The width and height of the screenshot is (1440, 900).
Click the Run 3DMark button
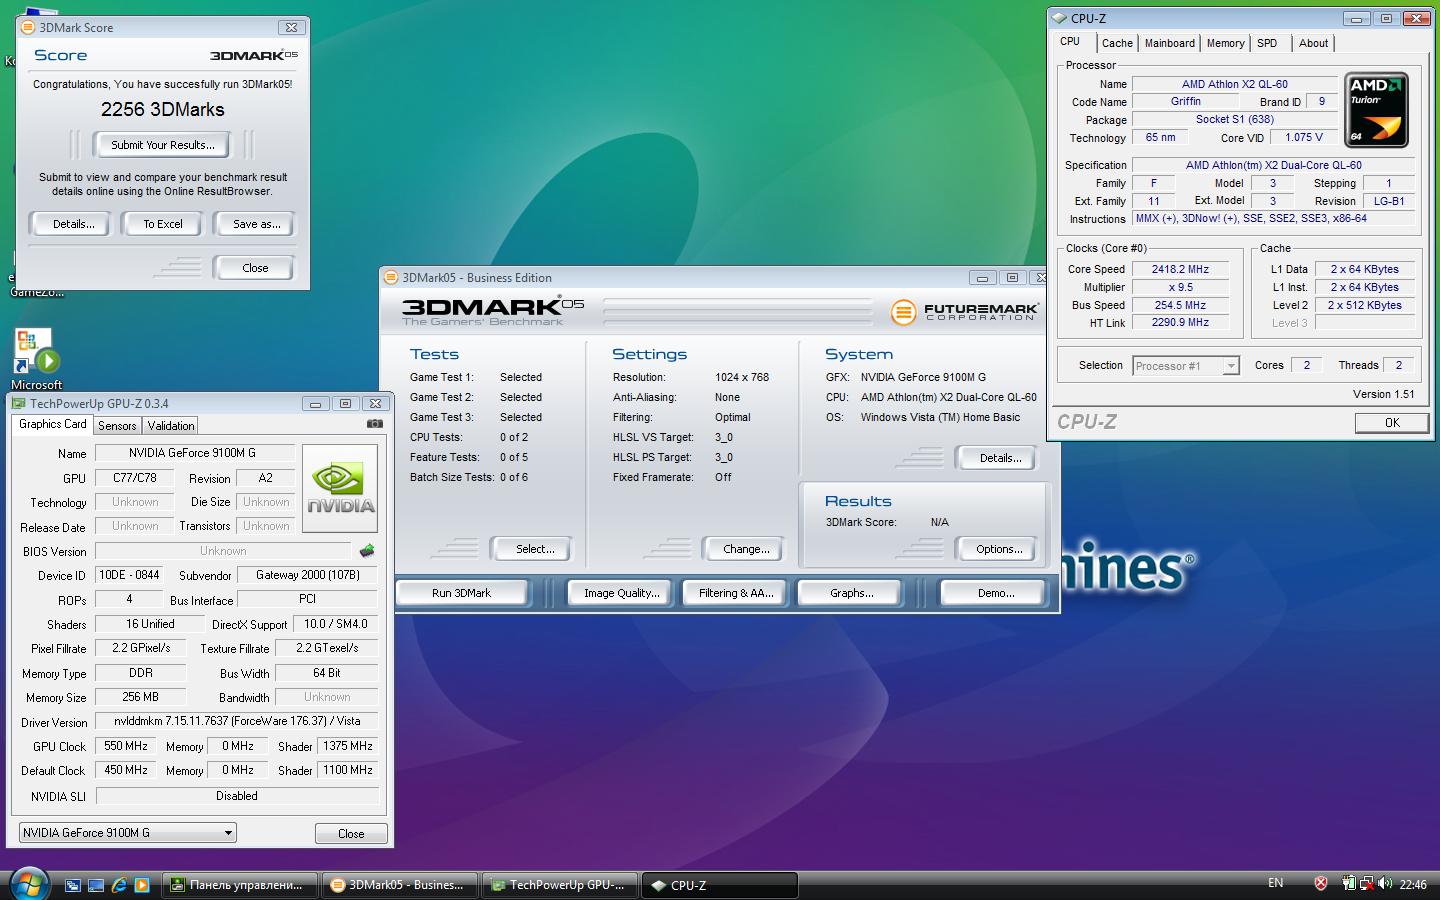461,593
